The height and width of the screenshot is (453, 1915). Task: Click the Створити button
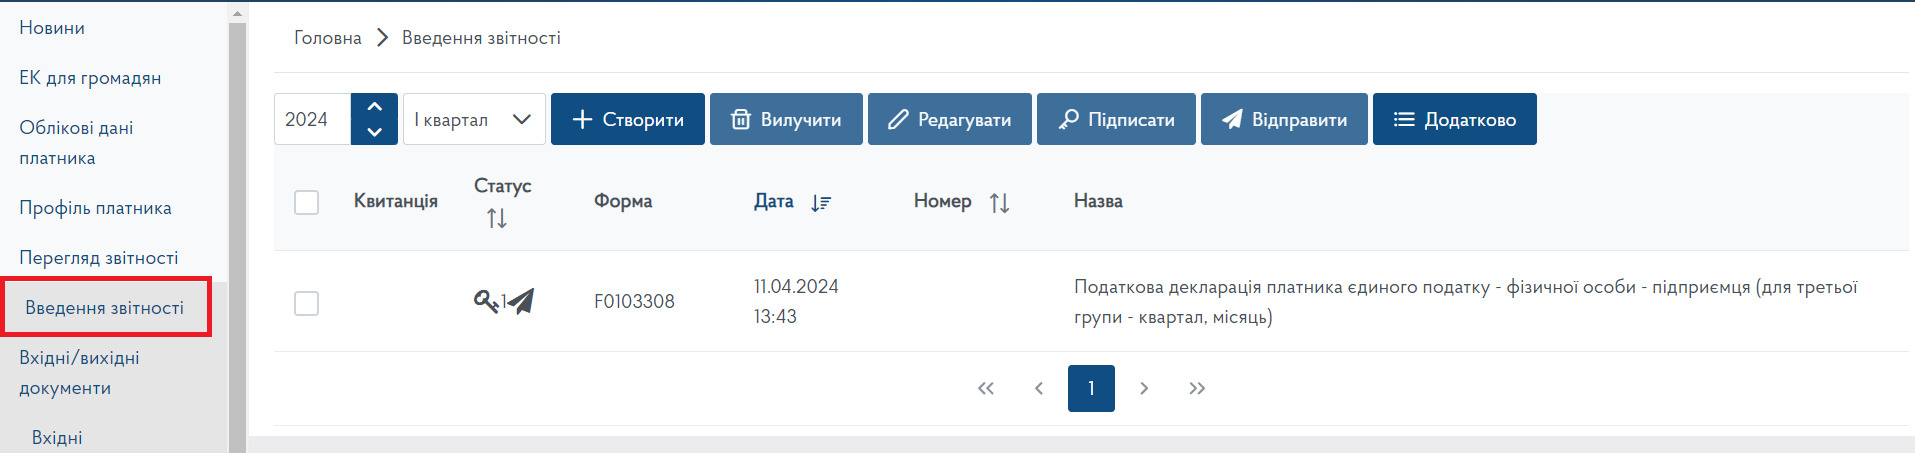coord(628,119)
